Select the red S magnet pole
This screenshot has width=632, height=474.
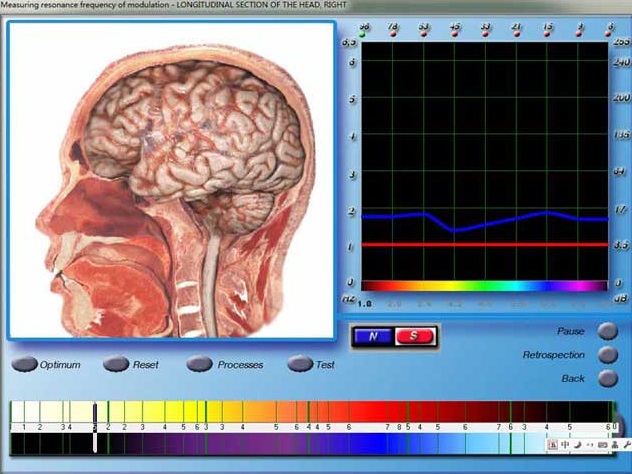pos(414,337)
